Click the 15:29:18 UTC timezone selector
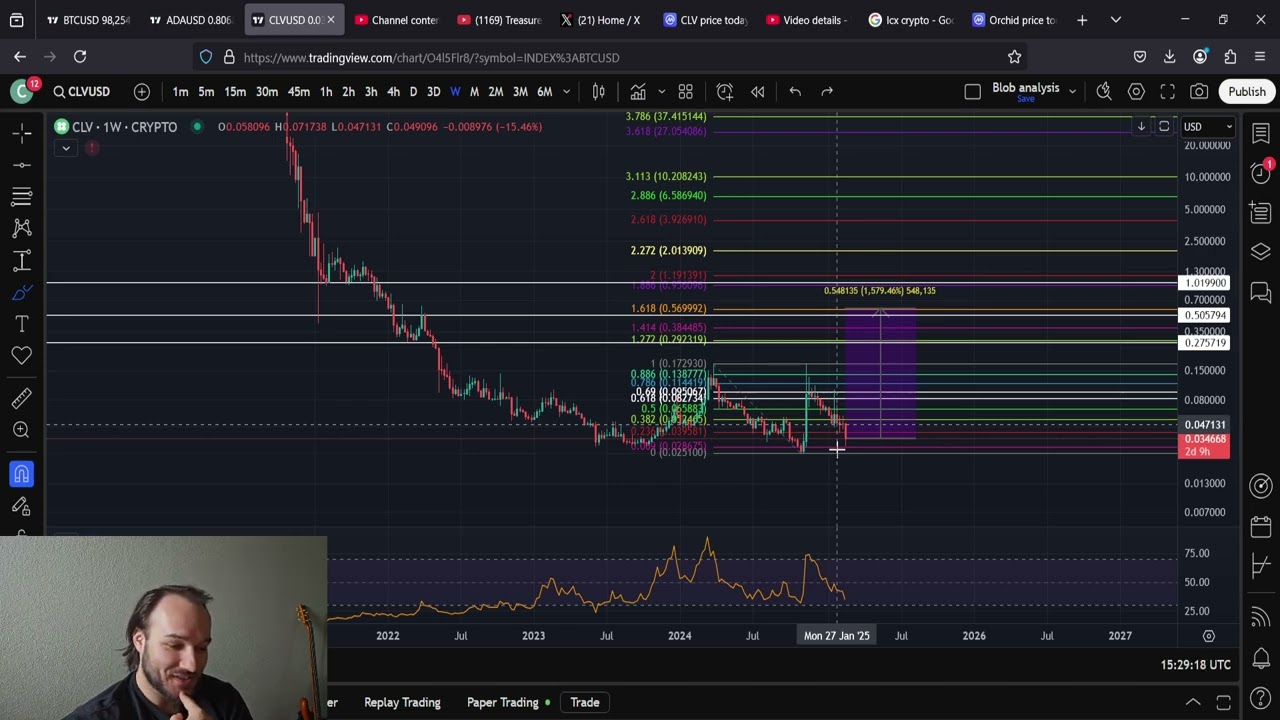The height and width of the screenshot is (720, 1280). tap(1195, 665)
